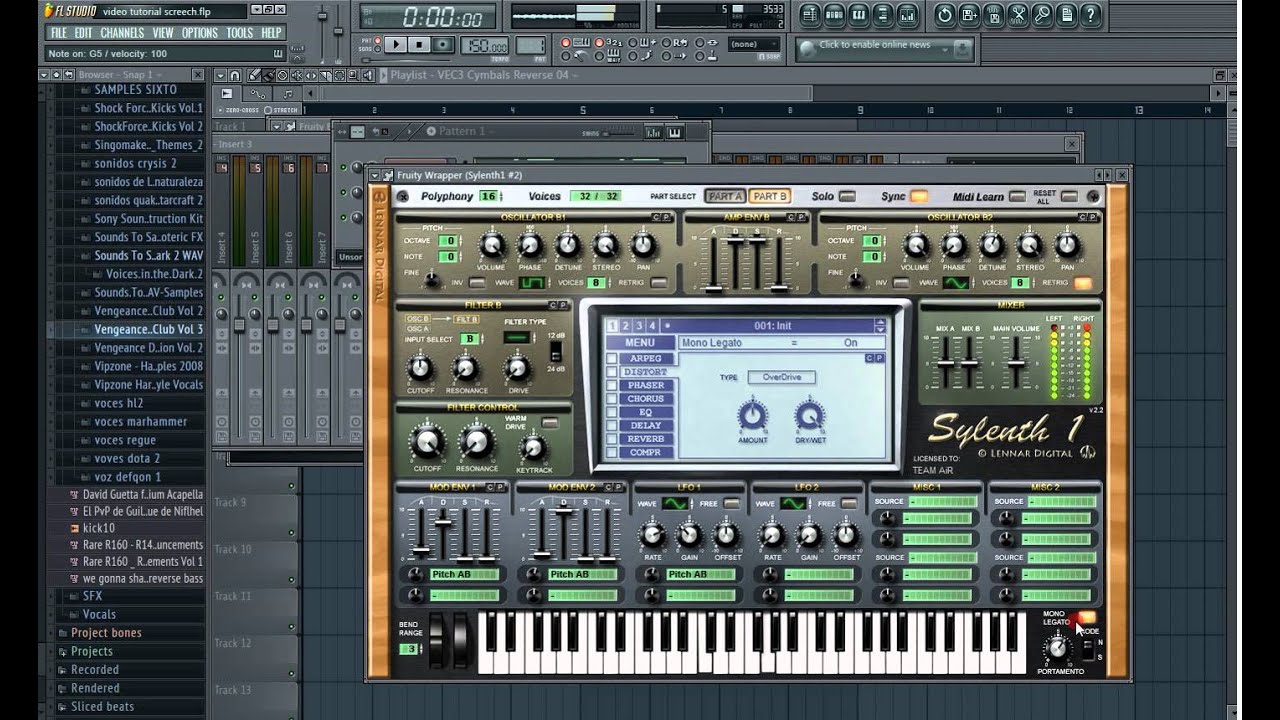Change Oscillator B1 WAVE shape selector

click(532, 283)
